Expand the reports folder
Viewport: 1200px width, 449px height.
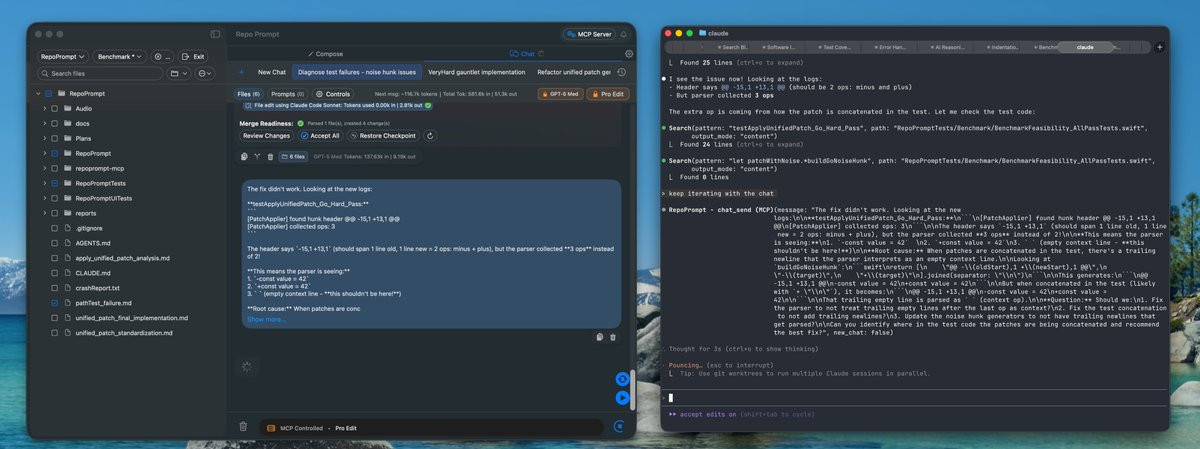(43, 213)
